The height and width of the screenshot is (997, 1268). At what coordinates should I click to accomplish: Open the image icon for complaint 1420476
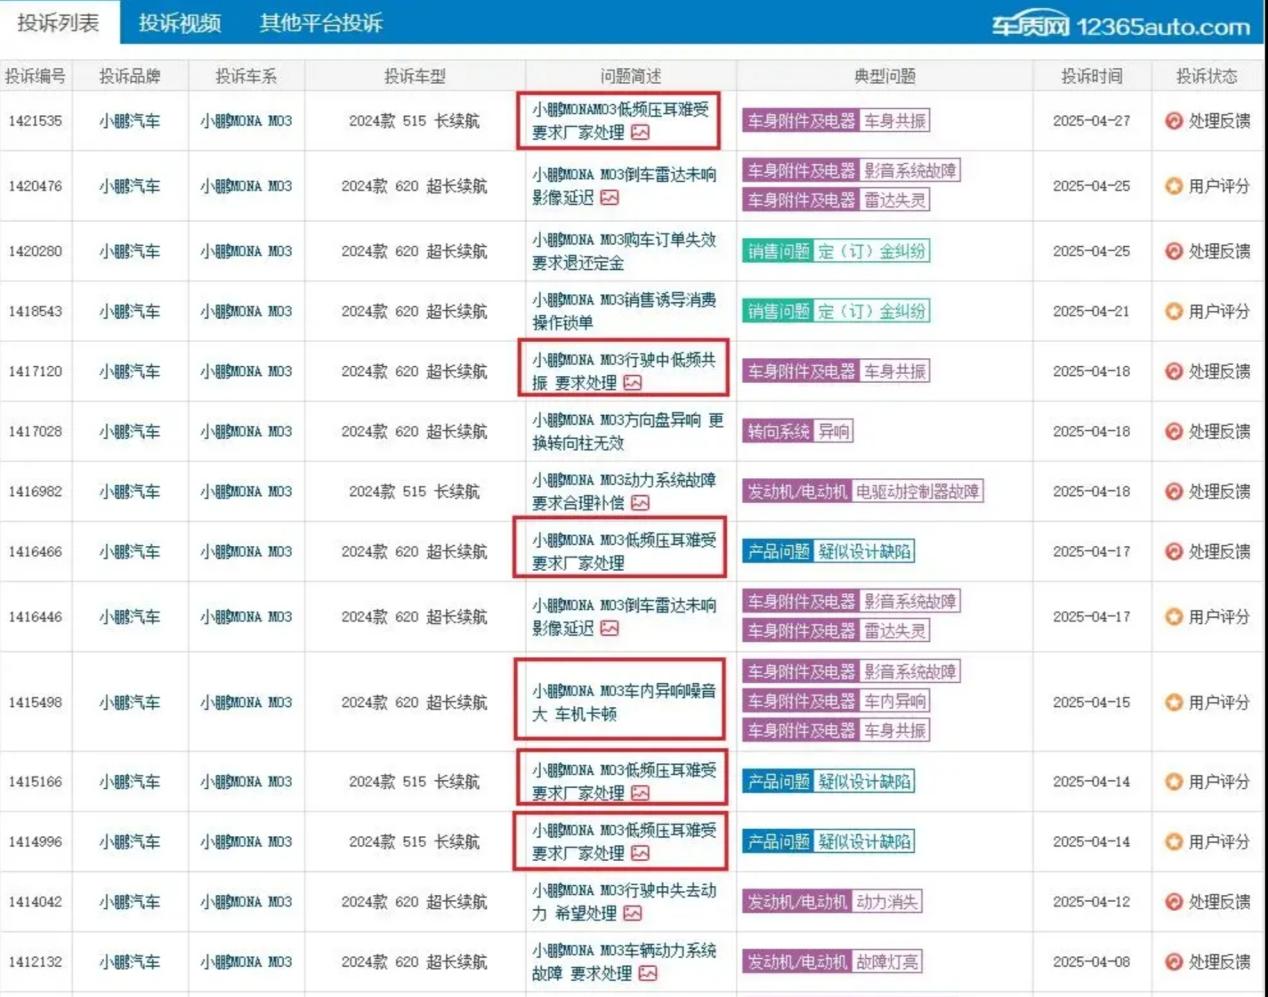tap(609, 198)
